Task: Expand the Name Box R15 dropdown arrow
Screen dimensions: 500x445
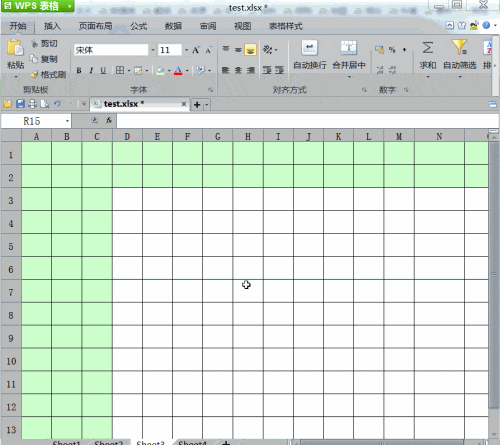Action: pos(67,121)
